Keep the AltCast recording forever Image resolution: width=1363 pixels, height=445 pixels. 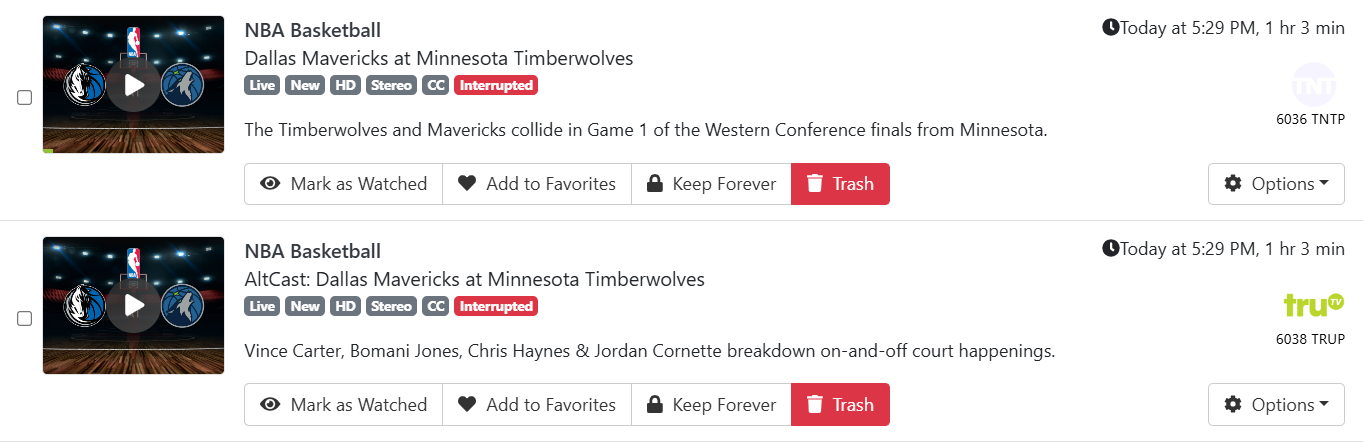click(711, 405)
